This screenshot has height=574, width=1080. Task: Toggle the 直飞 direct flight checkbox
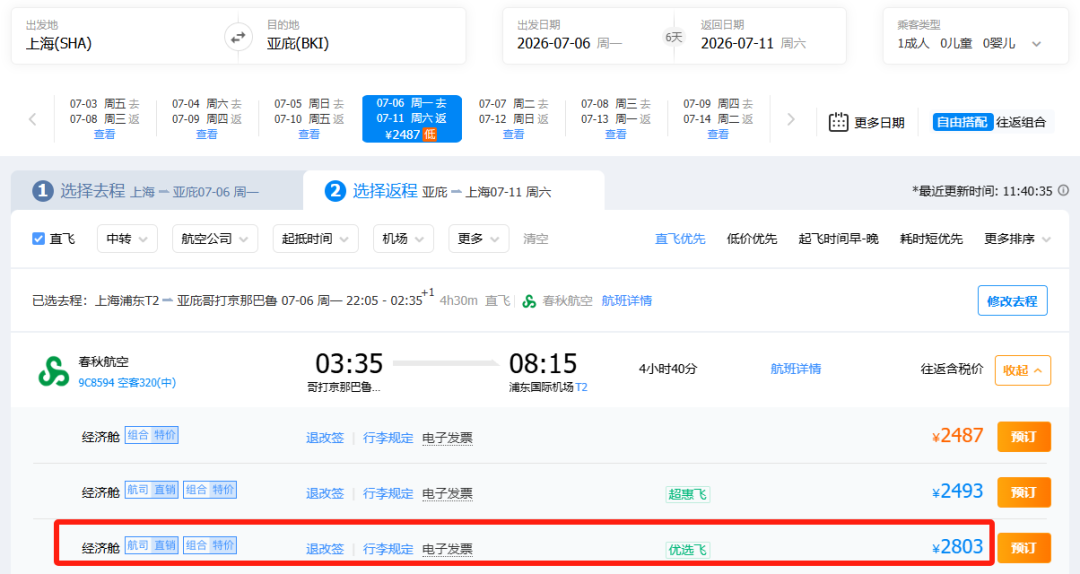pos(39,238)
